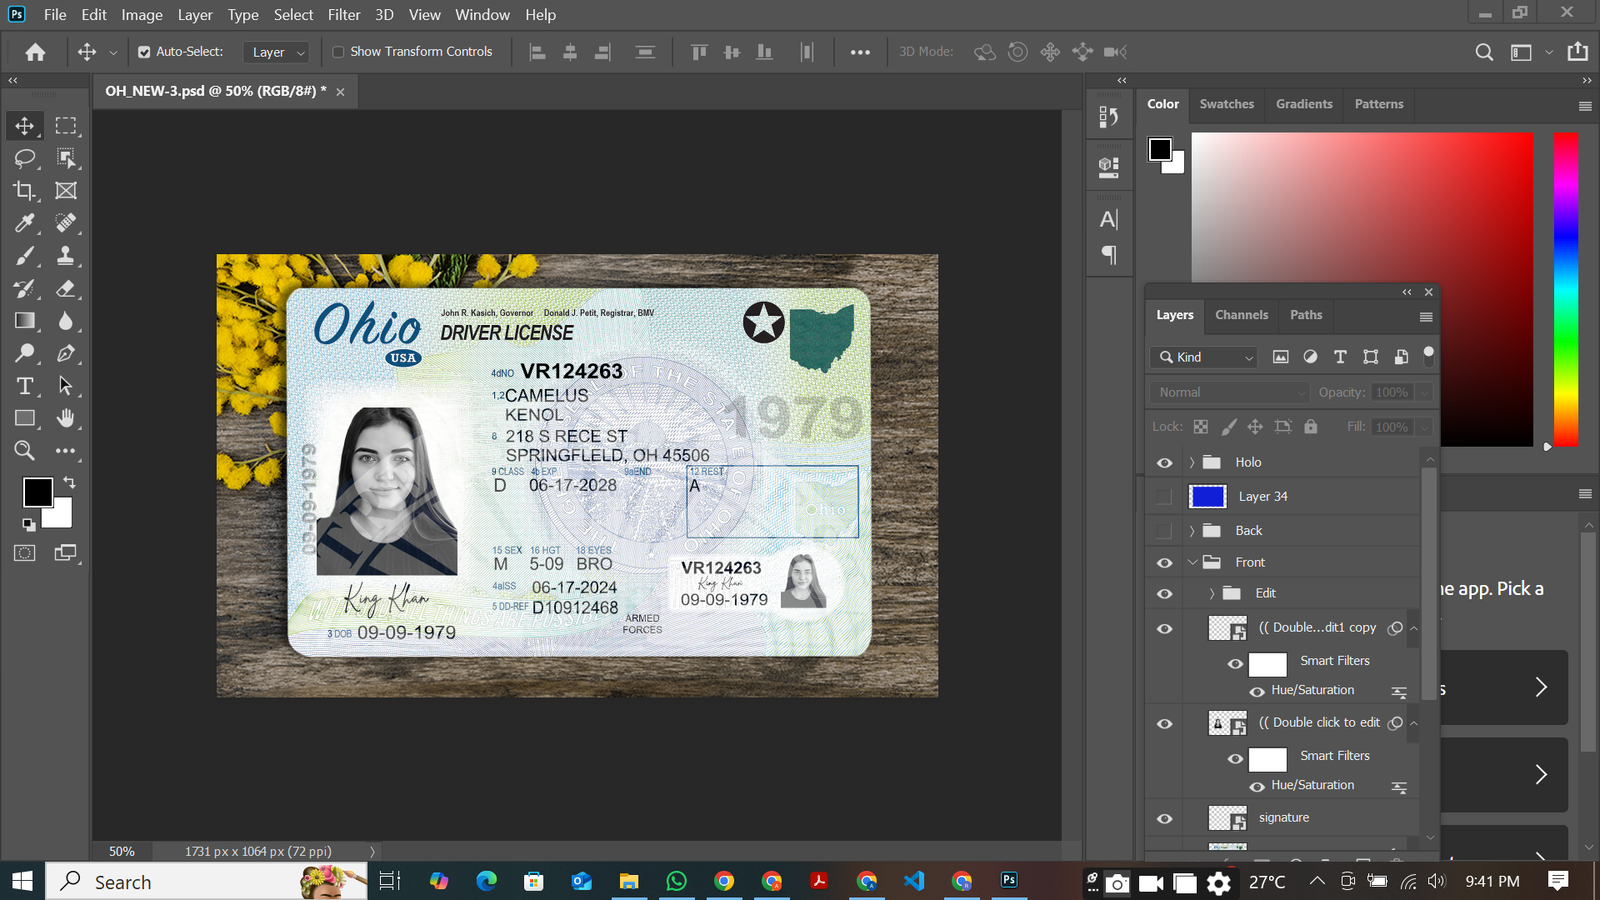1600x900 pixels.
Task: Click the Windows Start button
Action: point(22,881)
